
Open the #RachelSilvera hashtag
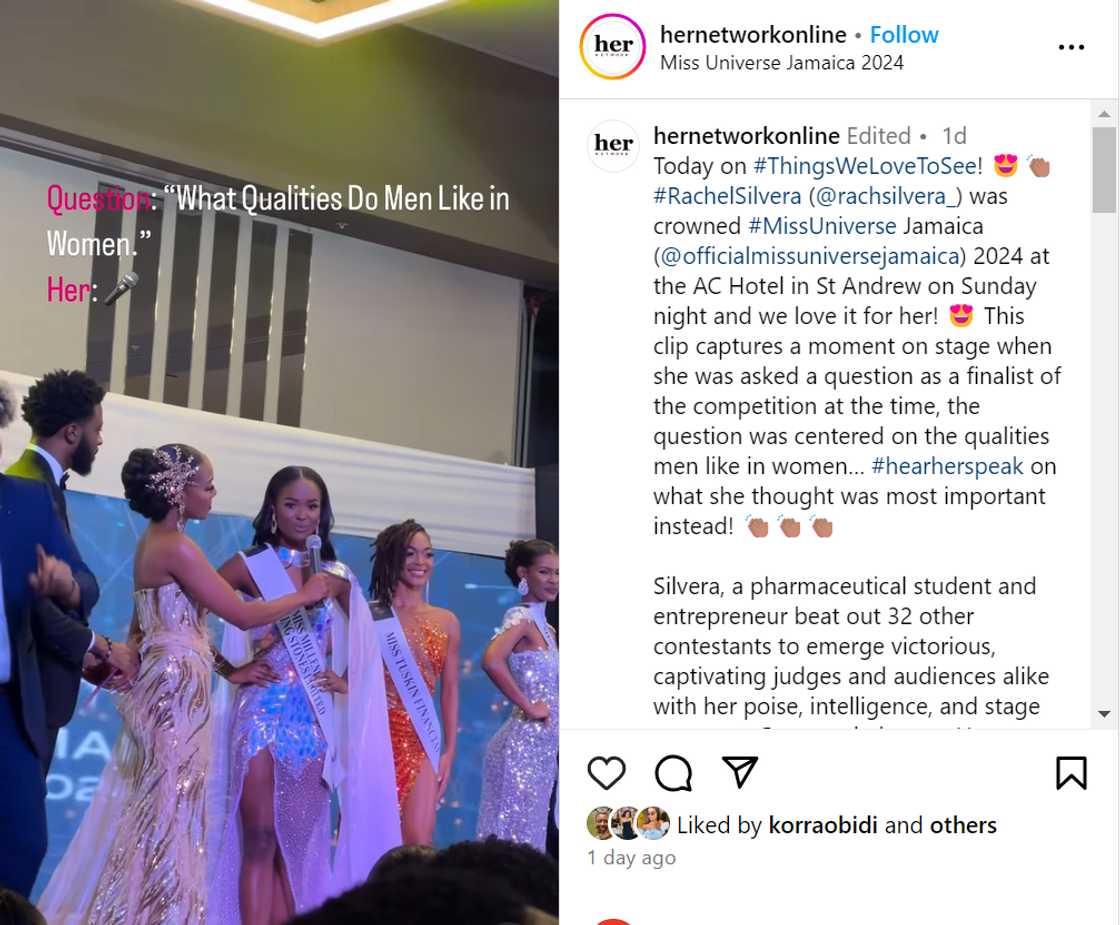tap(727, 196)
